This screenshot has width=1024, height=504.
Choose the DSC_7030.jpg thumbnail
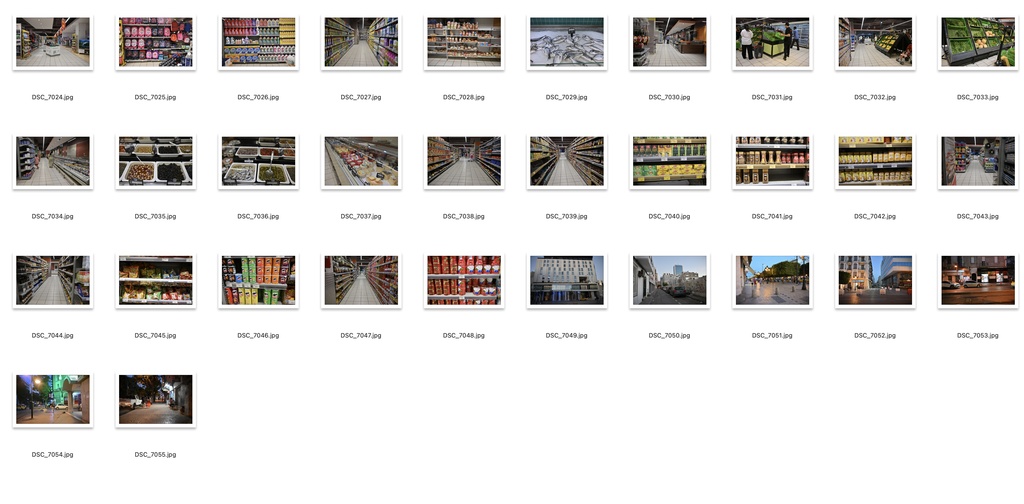669,42
